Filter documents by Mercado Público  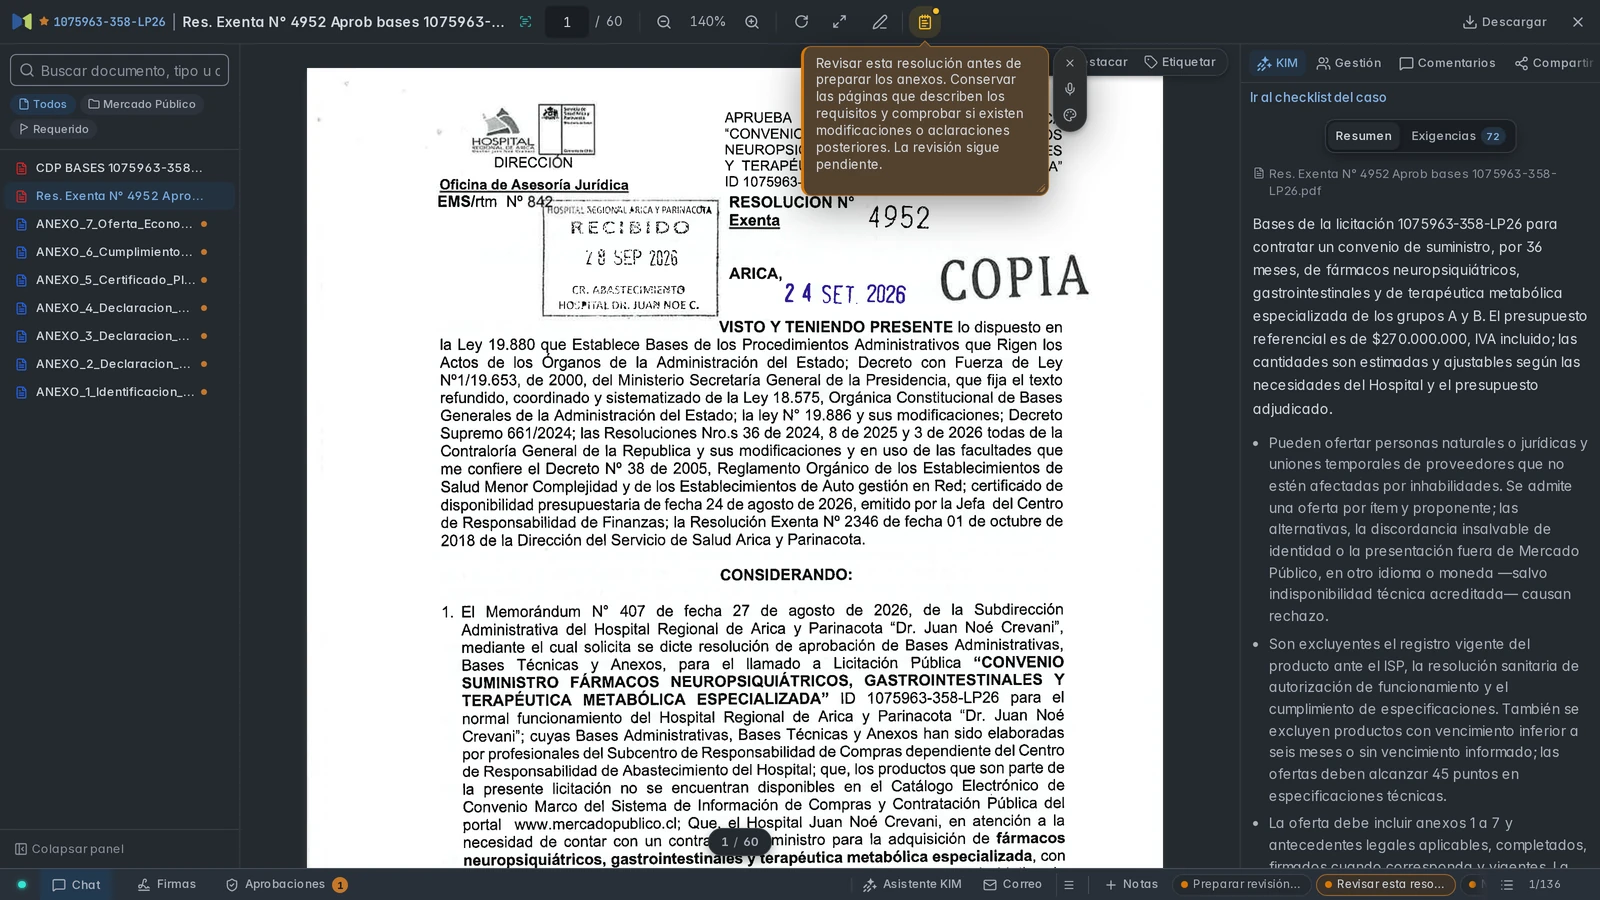point(142,104)
